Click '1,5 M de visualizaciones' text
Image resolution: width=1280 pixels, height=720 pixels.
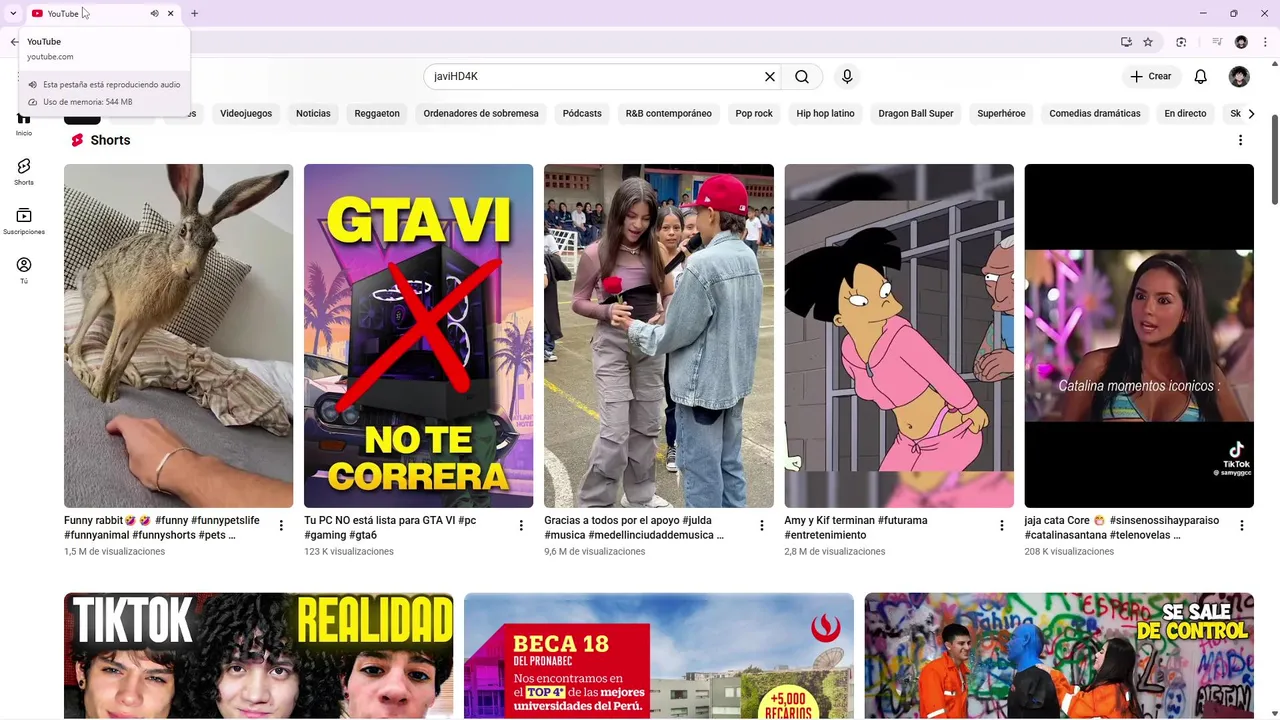click(x=114, y=551)
